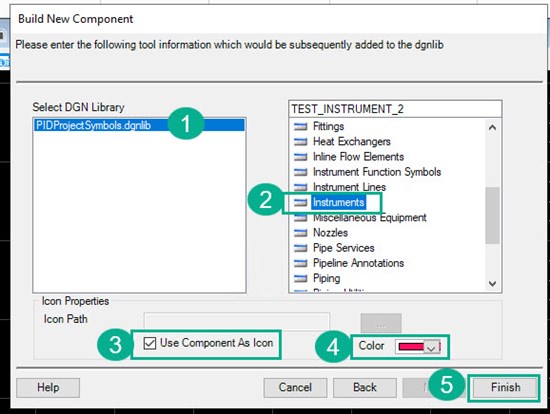
Task: Click the Pipeline Annotations category icon
Action: (300, 263)
